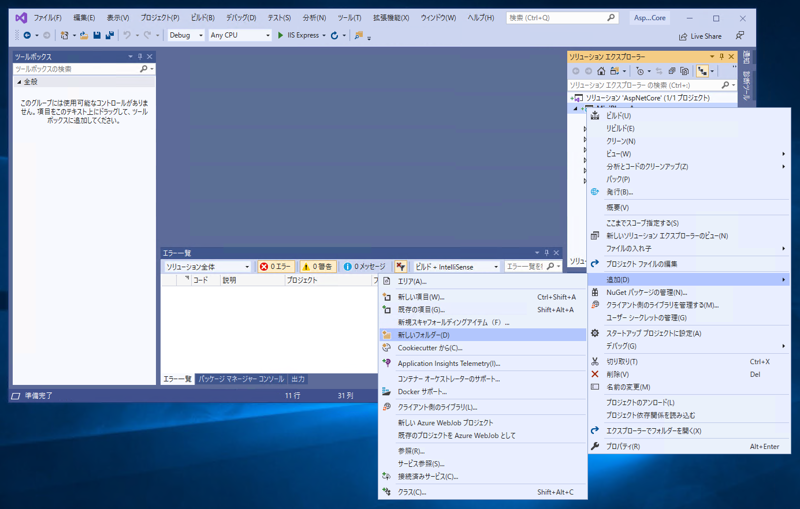Screen dimensions: 800x509
Task: Click the feedback icon near Live Share
Action: (739, 36)
